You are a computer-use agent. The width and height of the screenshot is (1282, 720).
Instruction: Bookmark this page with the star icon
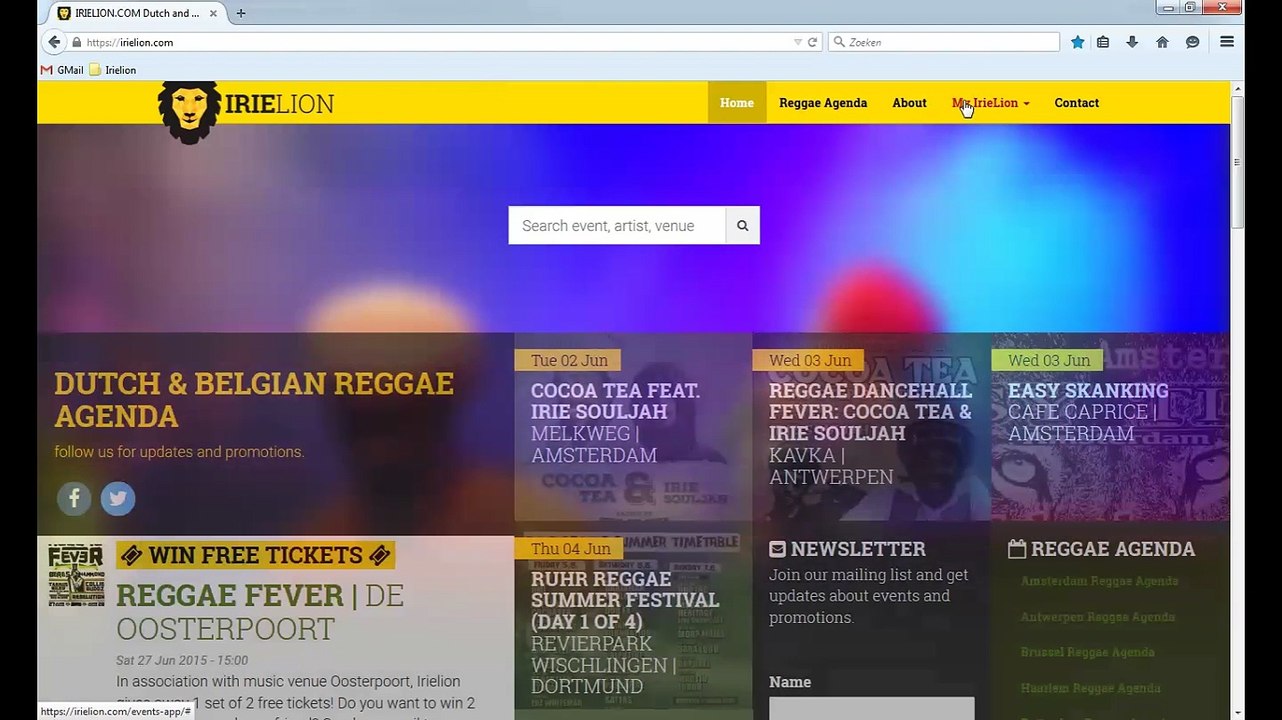[x=1077, y=42]
